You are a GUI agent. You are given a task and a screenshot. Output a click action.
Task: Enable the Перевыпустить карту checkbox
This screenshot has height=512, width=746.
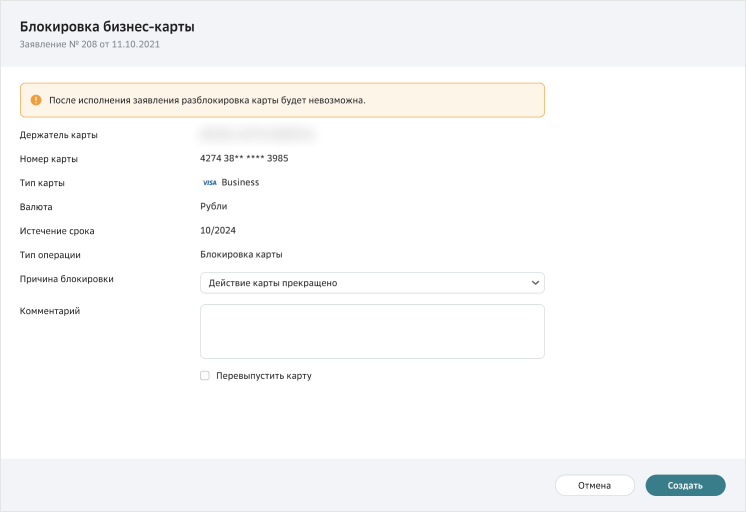click(205, 376)
